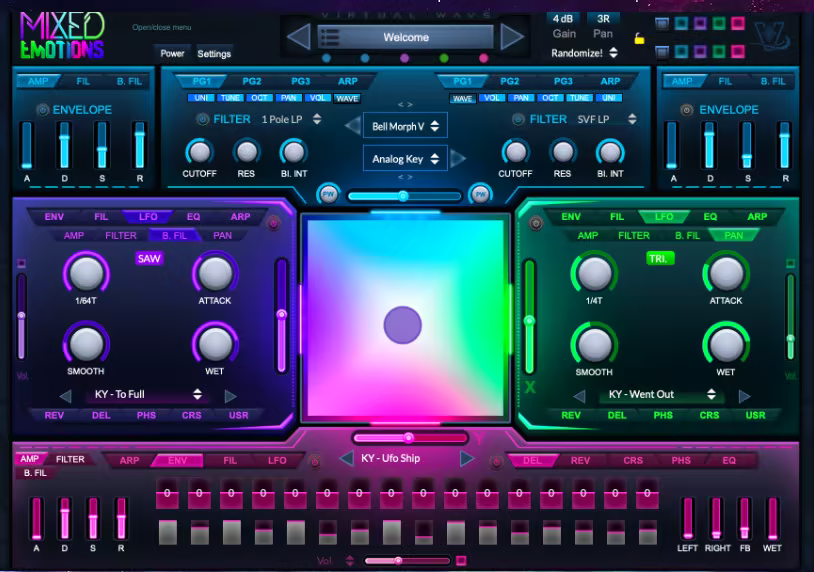
Task: Click the right PW round button
Action: click(480, 194)
